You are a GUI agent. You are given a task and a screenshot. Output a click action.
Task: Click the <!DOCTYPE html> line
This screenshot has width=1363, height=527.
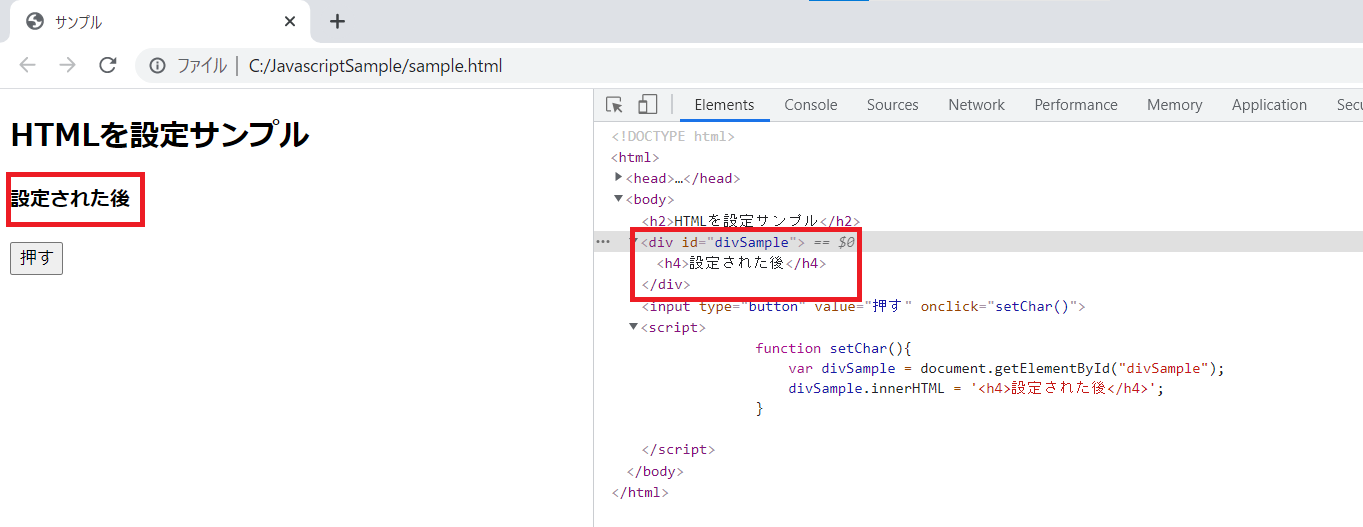(x=673, y=137)
